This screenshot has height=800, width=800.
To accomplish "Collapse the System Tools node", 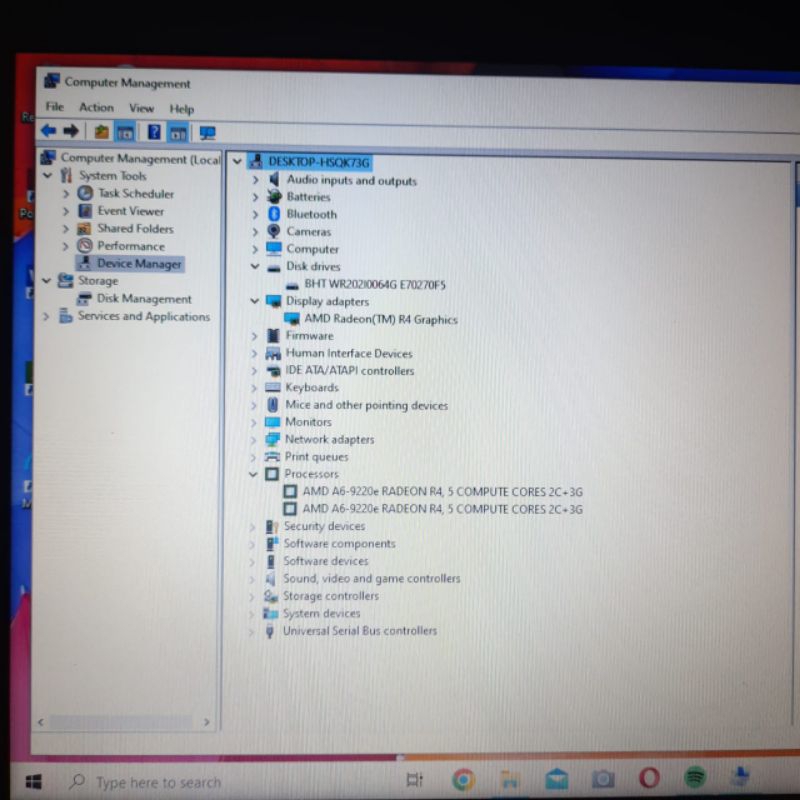I will point(47,176).
